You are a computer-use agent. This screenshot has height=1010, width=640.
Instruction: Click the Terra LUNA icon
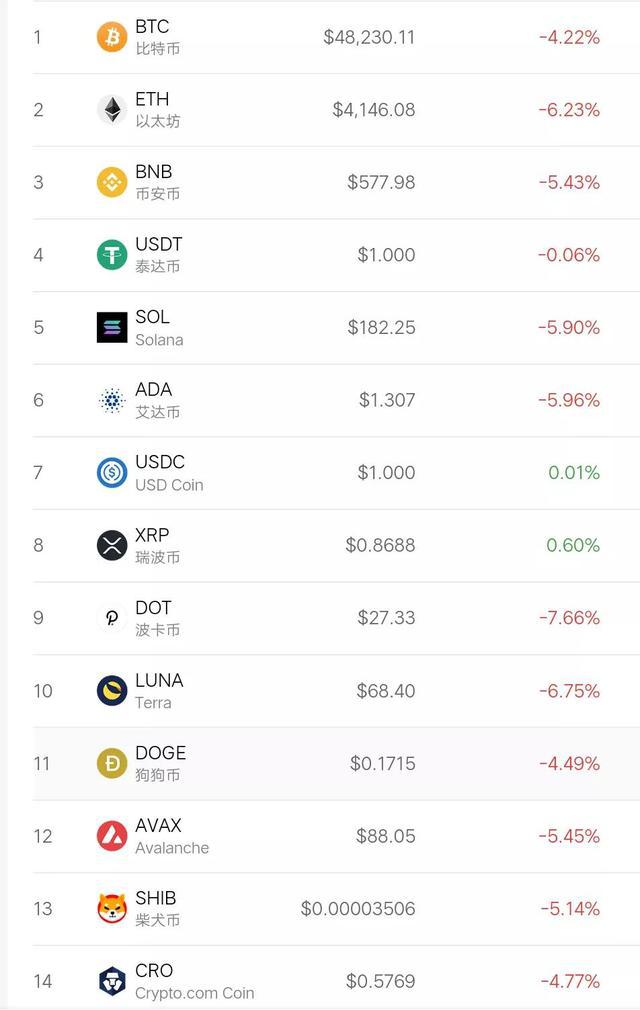point(112,691)
